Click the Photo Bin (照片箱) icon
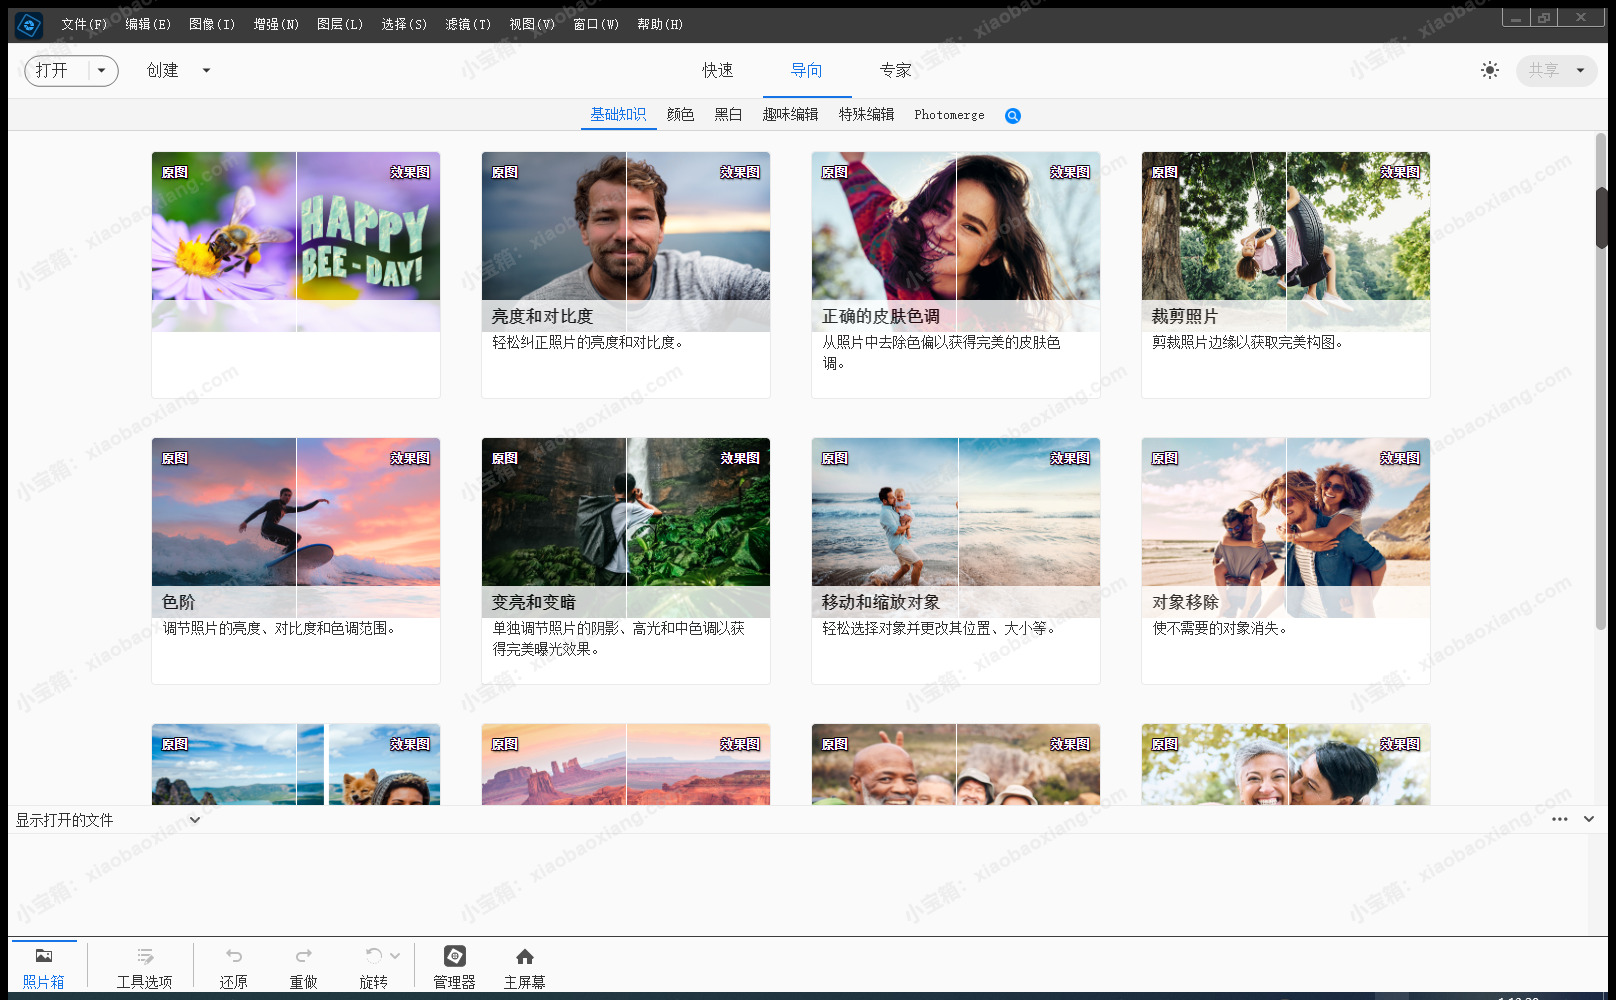 [43, 956]
